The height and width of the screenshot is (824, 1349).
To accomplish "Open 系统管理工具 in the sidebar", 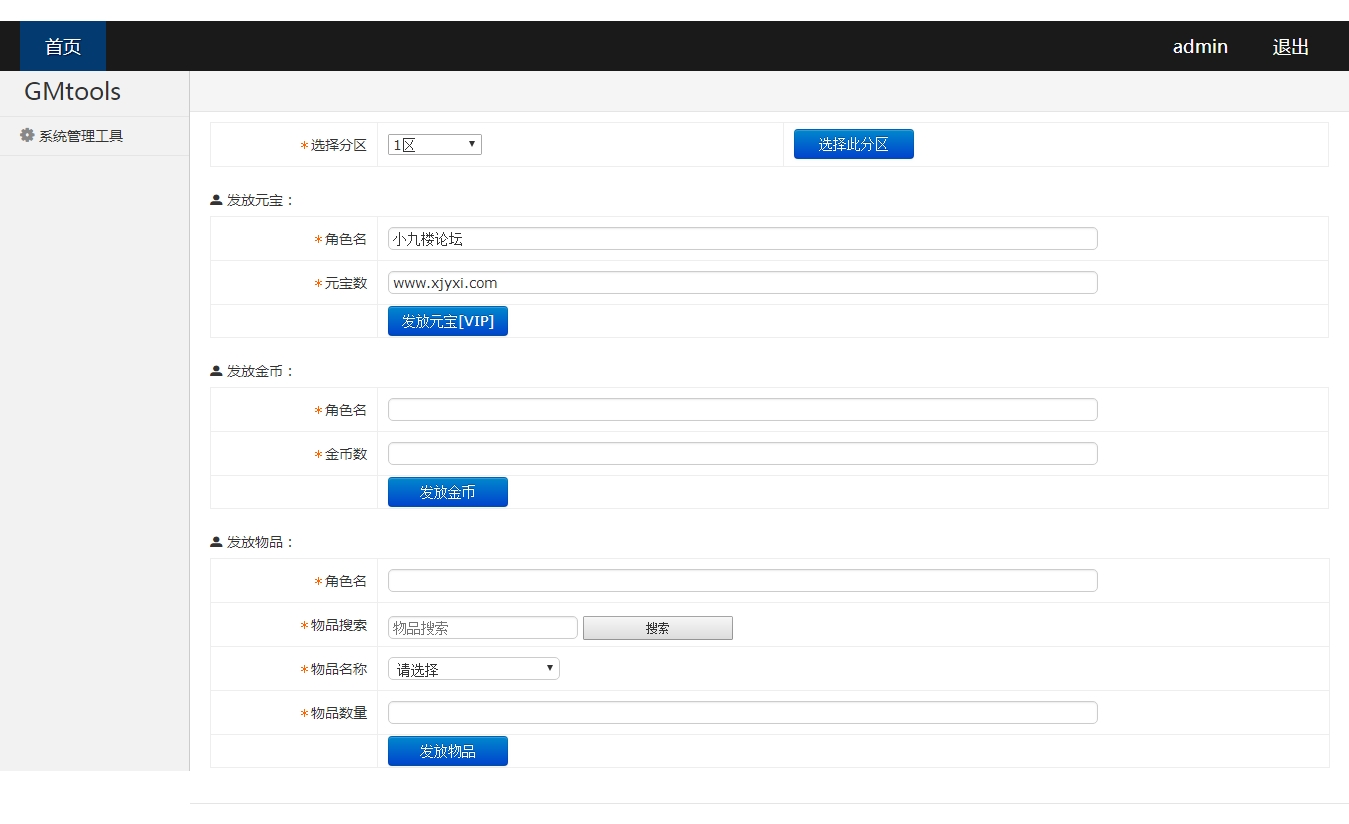I will (80, 136).
